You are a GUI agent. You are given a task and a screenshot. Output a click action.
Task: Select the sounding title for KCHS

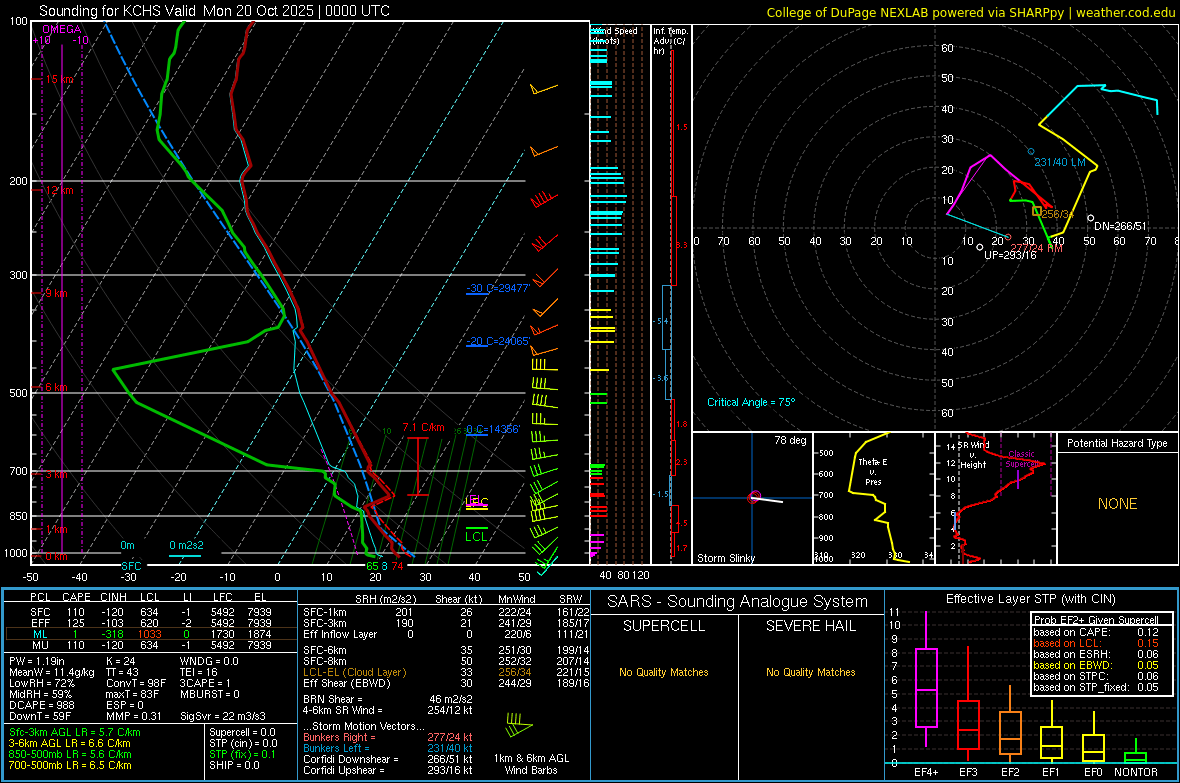click(x=214, y=11)
